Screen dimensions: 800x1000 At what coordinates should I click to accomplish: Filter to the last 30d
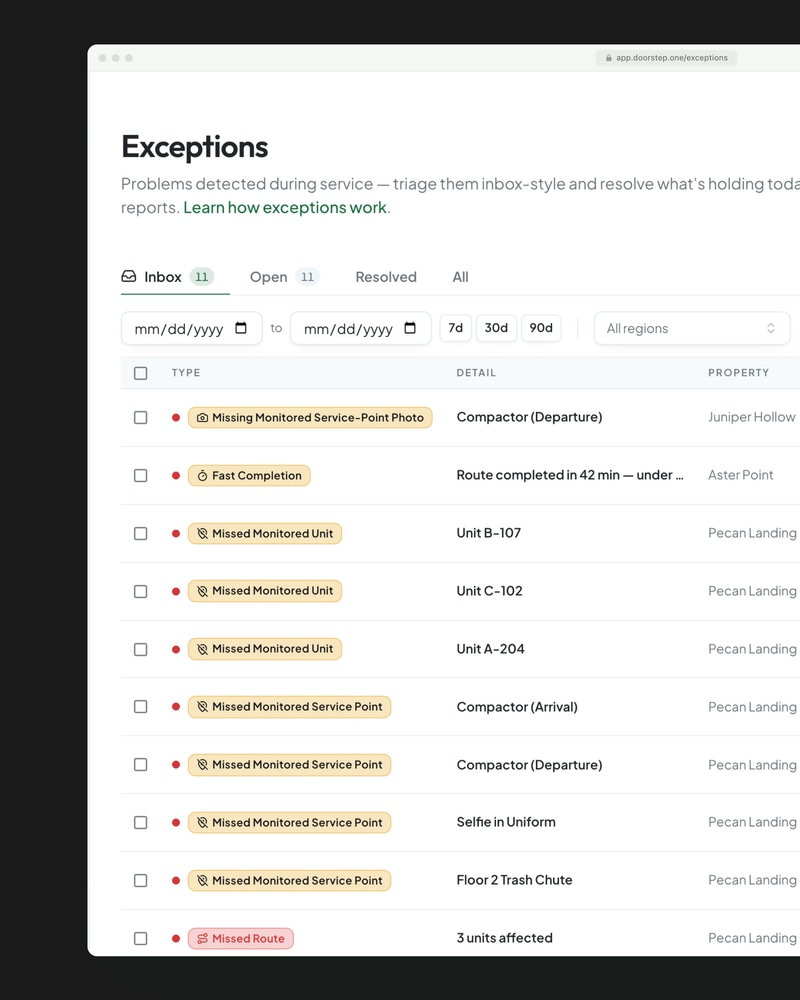click(x=496, y=328)
